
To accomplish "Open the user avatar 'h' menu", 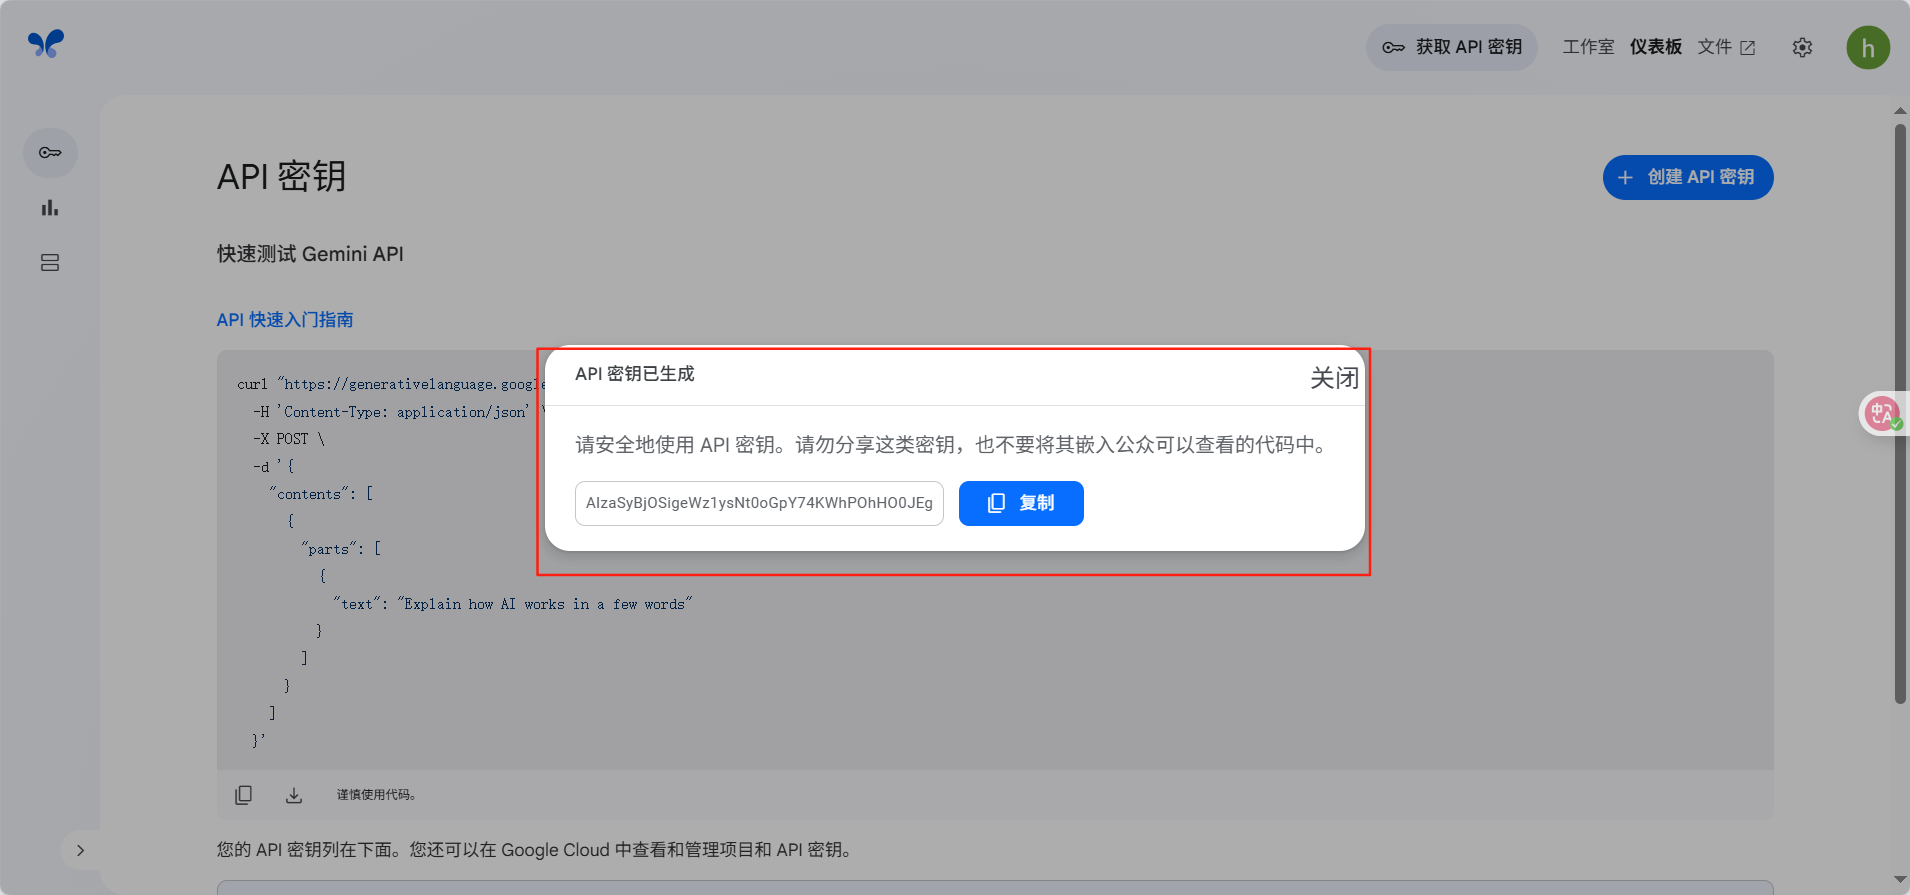I will 1868,47.
